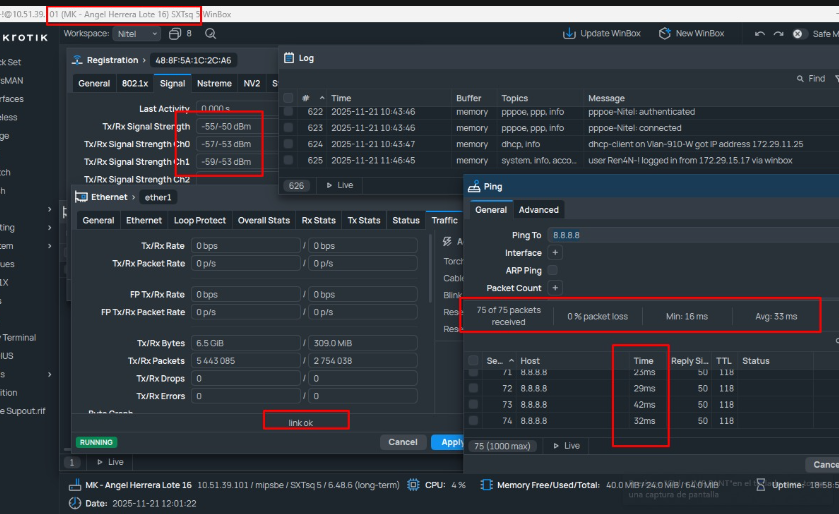The width and height of the screenshot is (839, 514).
Task: Toggle the ARP Ping checkbox
Action: (x=553, y=270)
